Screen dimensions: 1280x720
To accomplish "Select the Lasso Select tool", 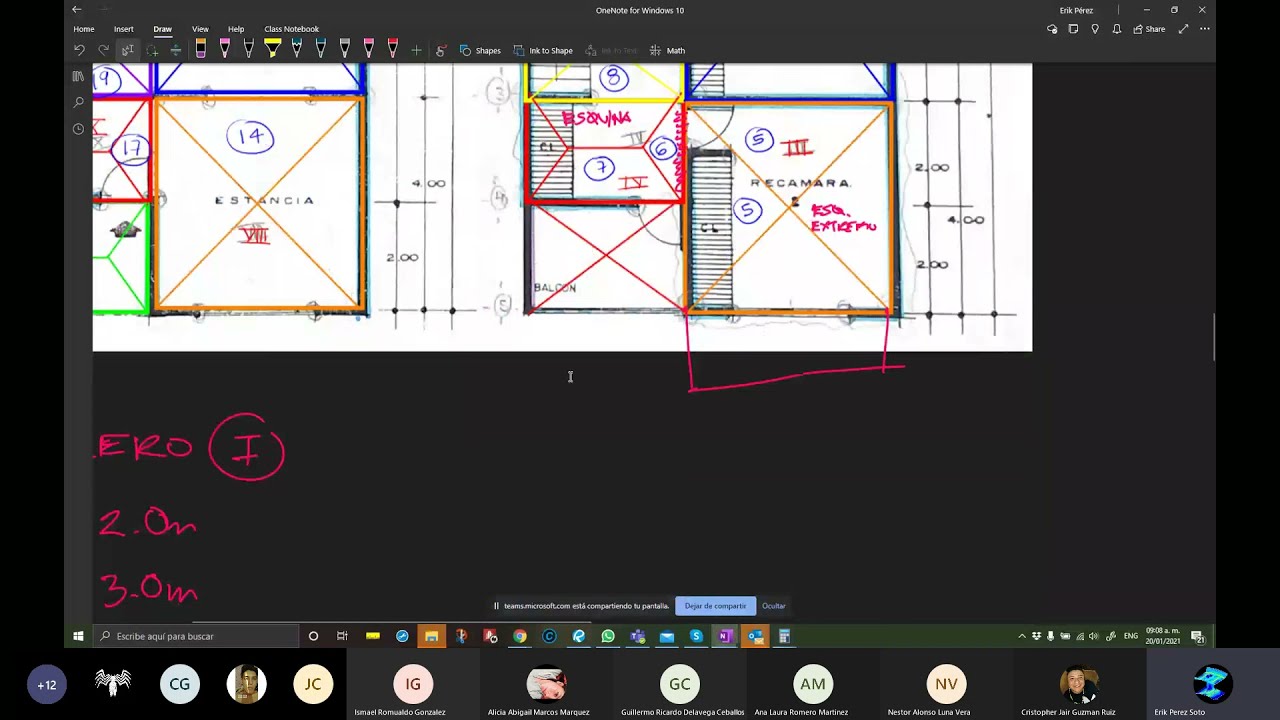I will 152,50.
